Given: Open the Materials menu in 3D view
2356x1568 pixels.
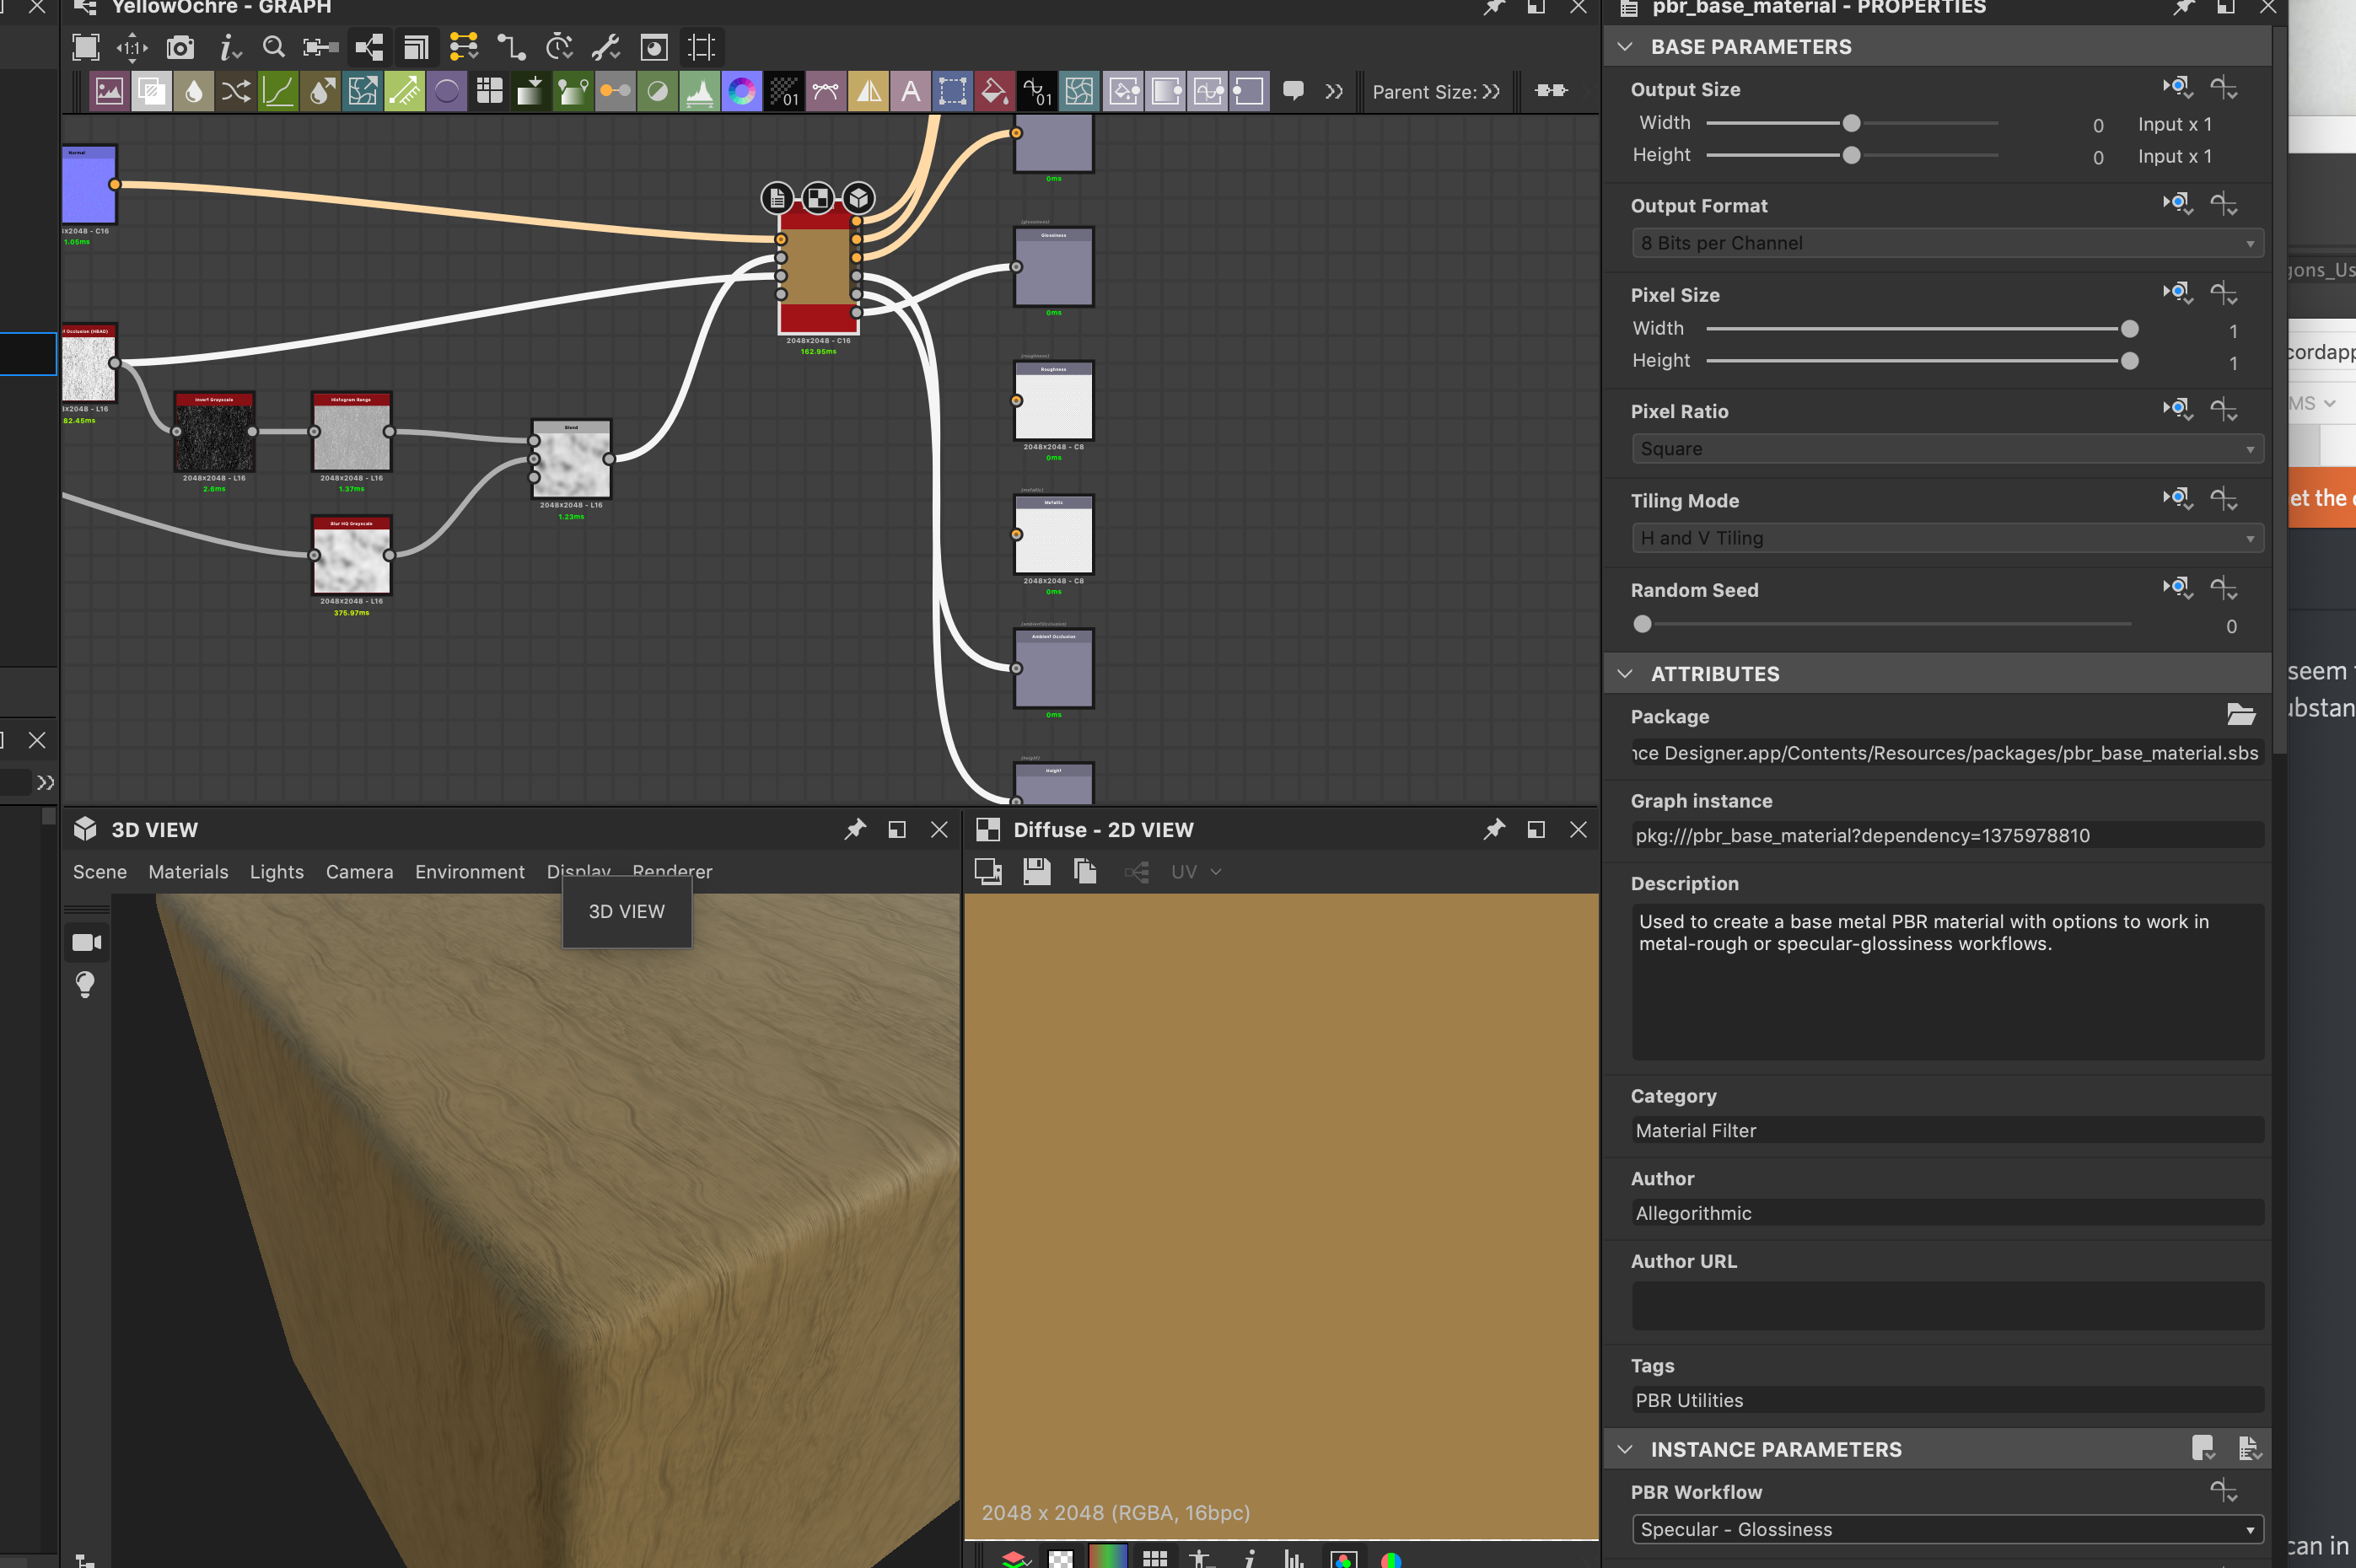Looking at the screenshot, I should point(188,872).
